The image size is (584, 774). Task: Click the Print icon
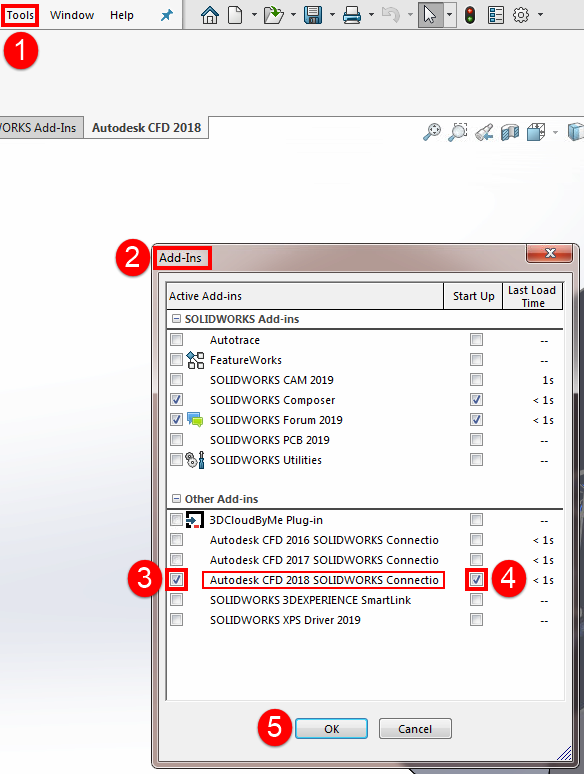[x=351, y=15]
